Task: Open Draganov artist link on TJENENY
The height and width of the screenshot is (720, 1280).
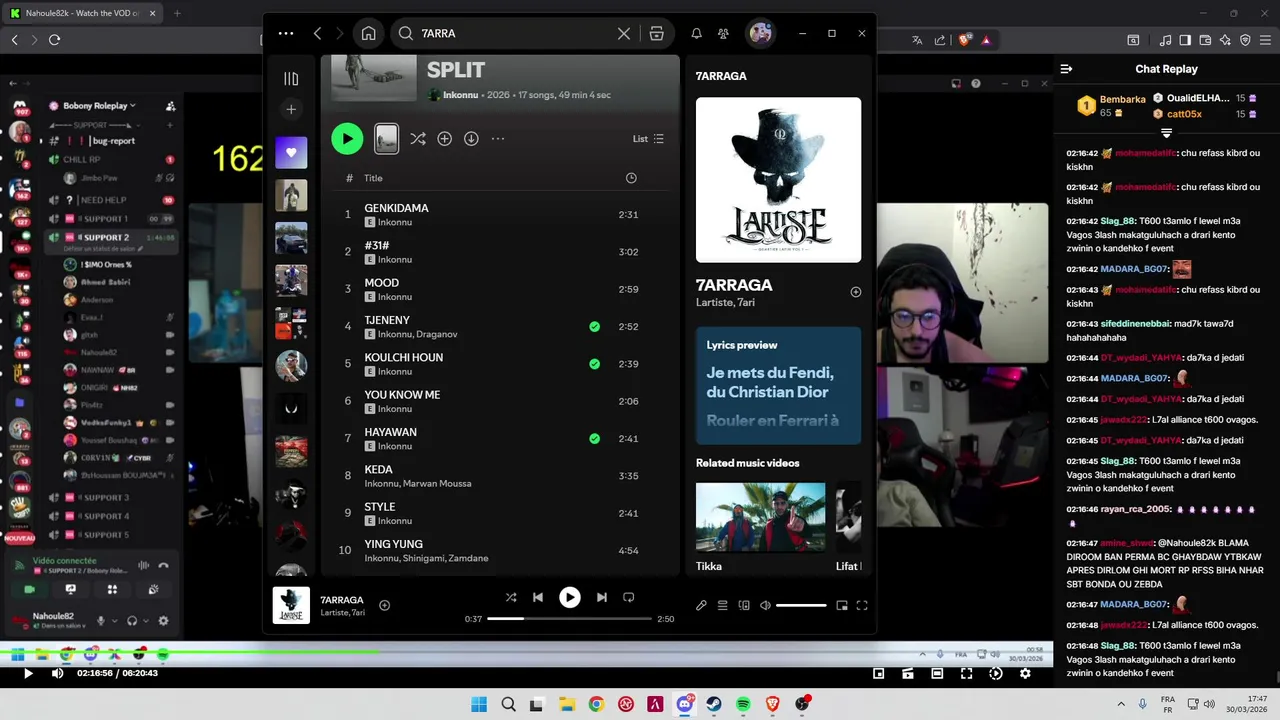Action: tap(437, 334)
